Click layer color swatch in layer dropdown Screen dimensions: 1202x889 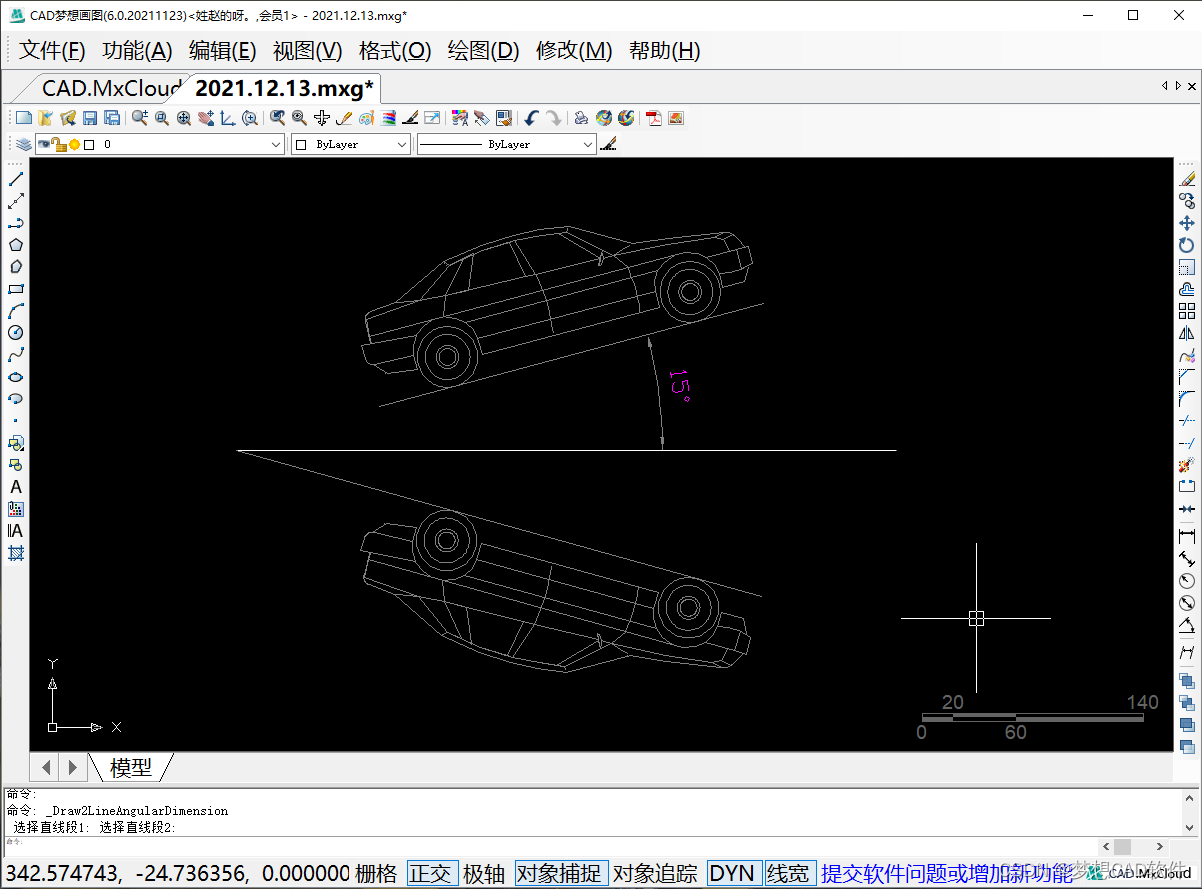pos(89,145)
